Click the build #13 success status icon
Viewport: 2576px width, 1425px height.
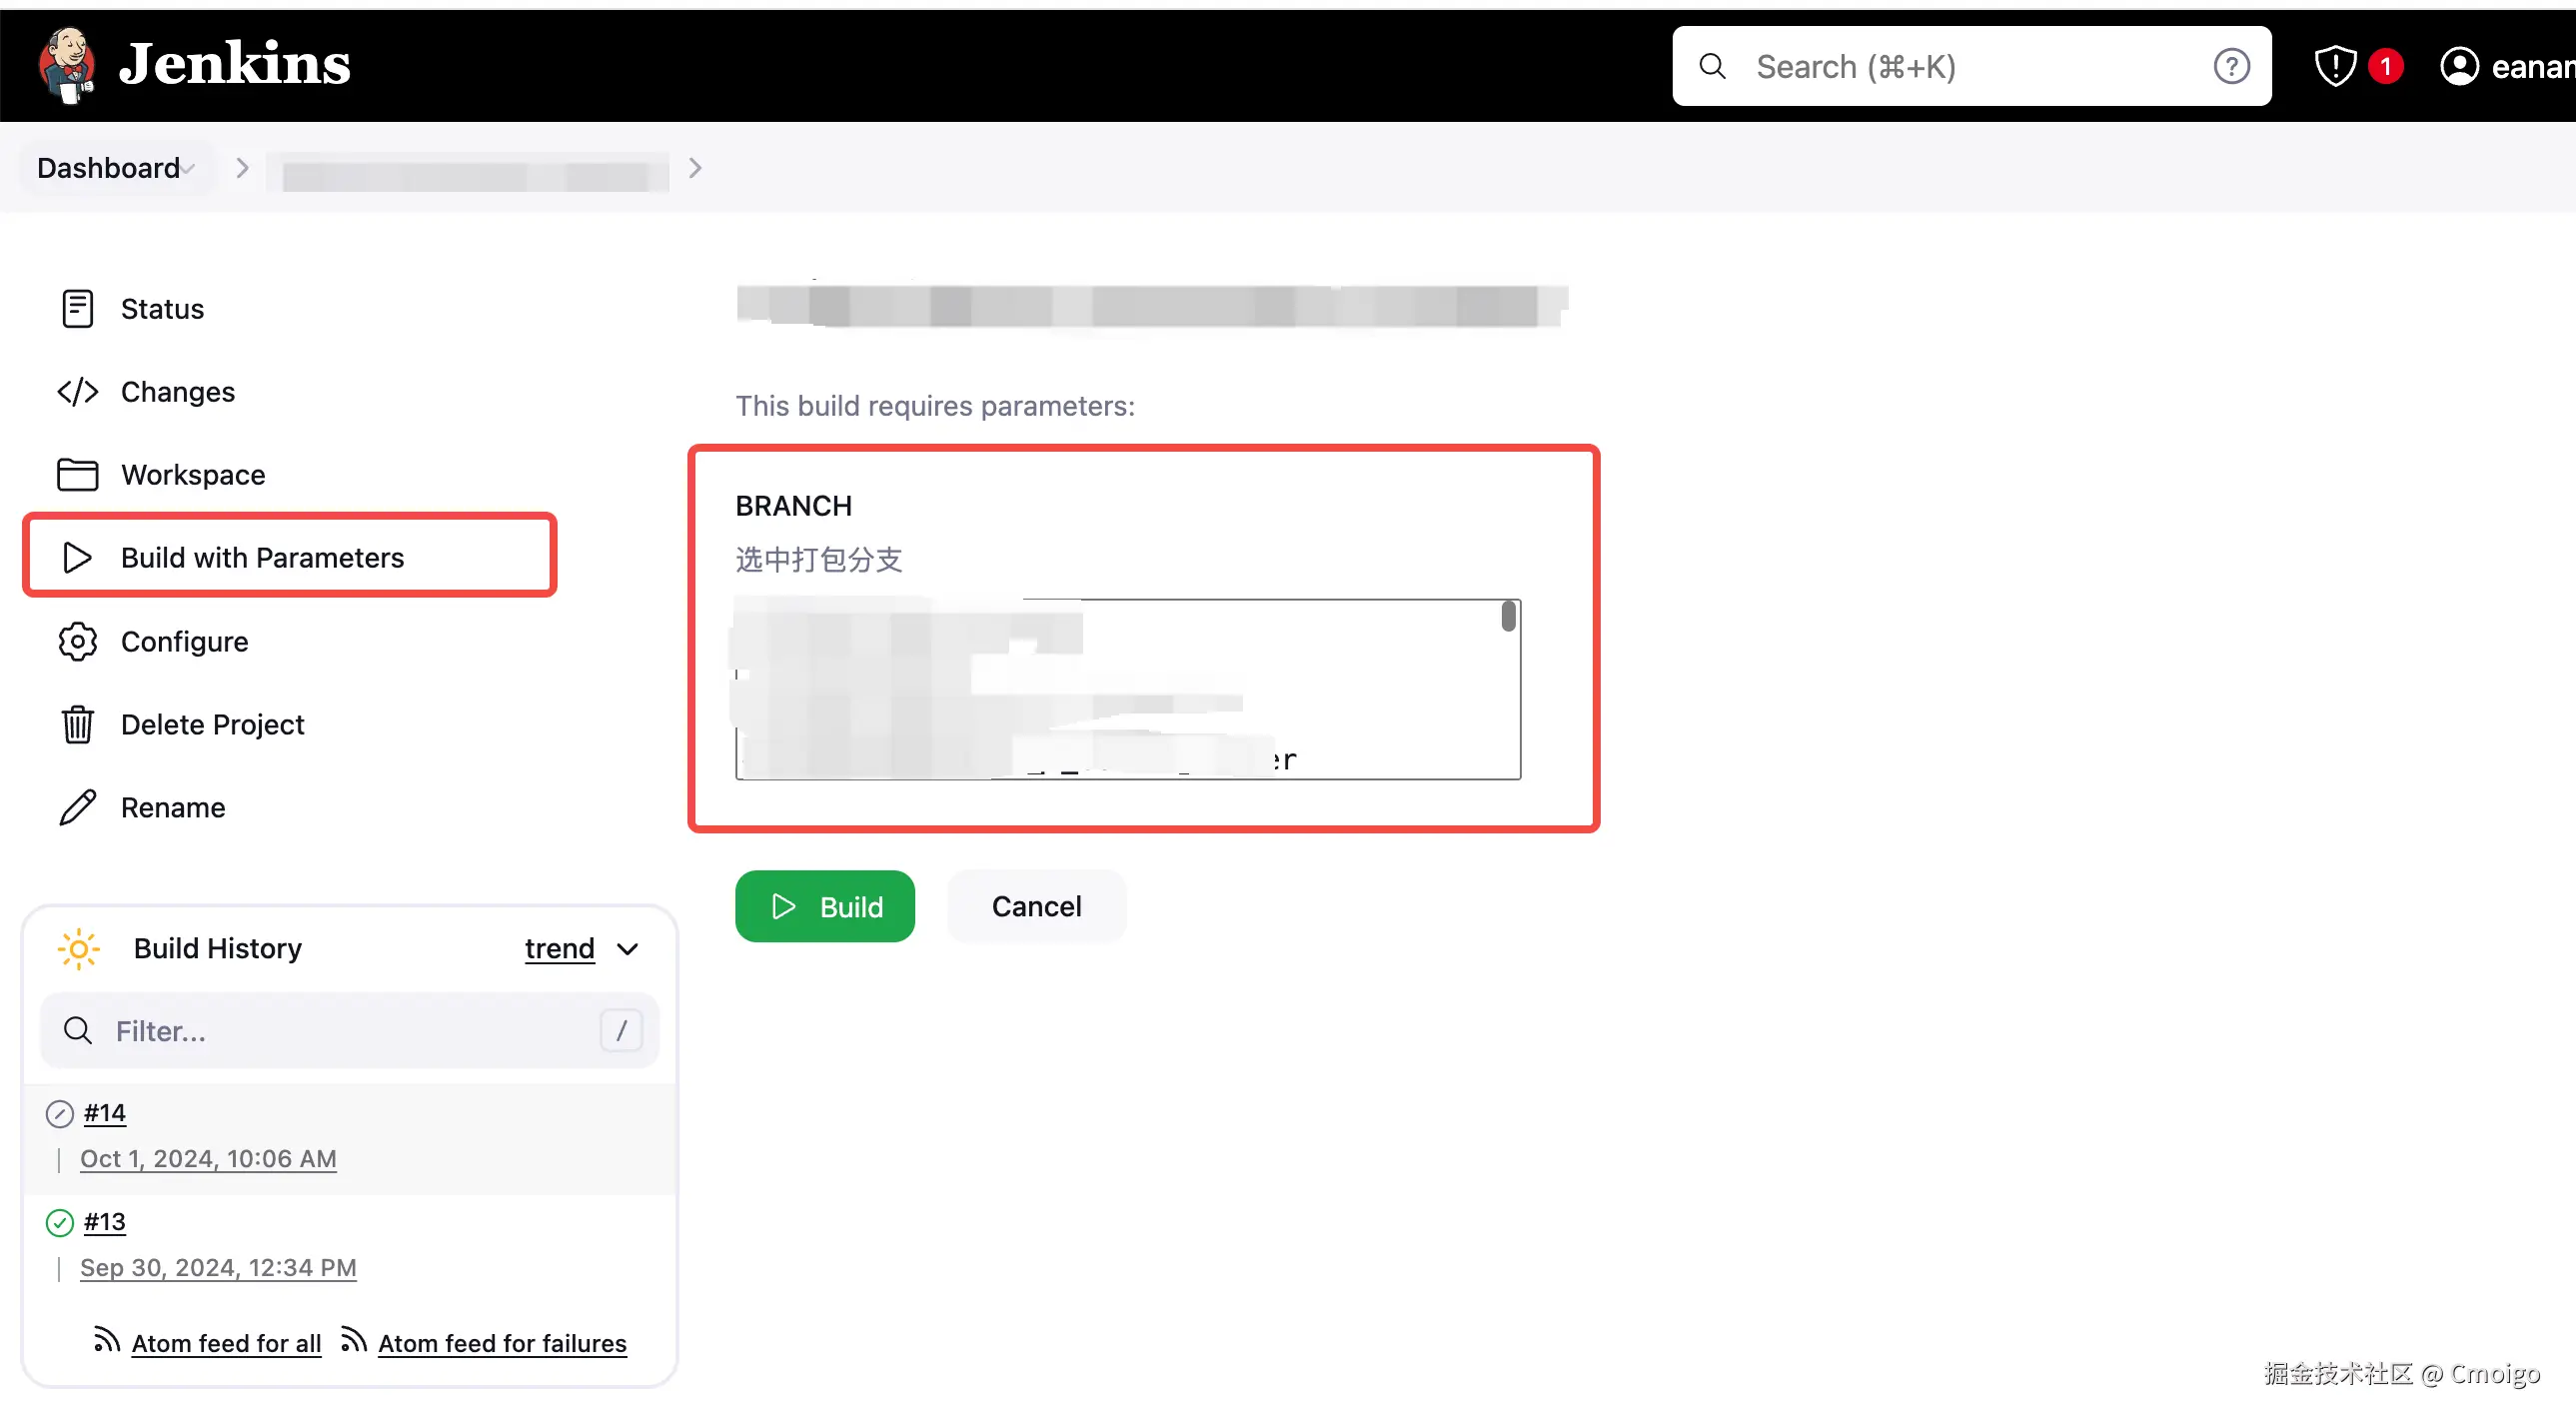(60, 1222)
